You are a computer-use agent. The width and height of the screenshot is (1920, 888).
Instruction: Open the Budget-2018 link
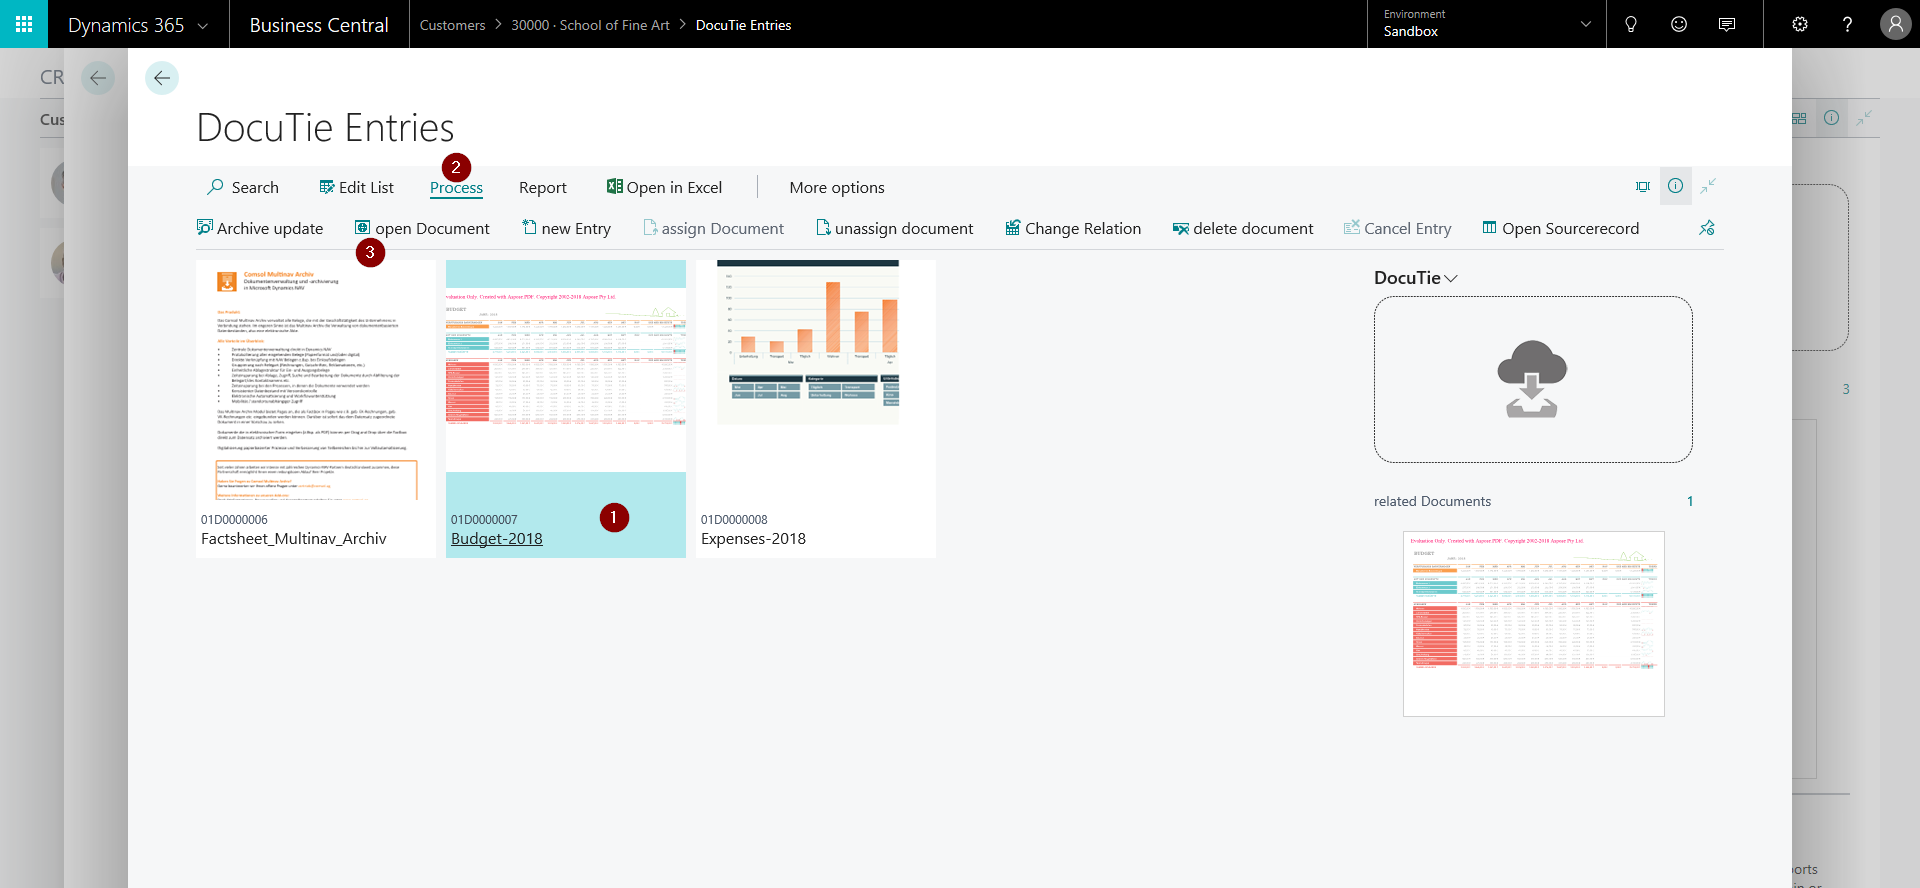(497, 538)
